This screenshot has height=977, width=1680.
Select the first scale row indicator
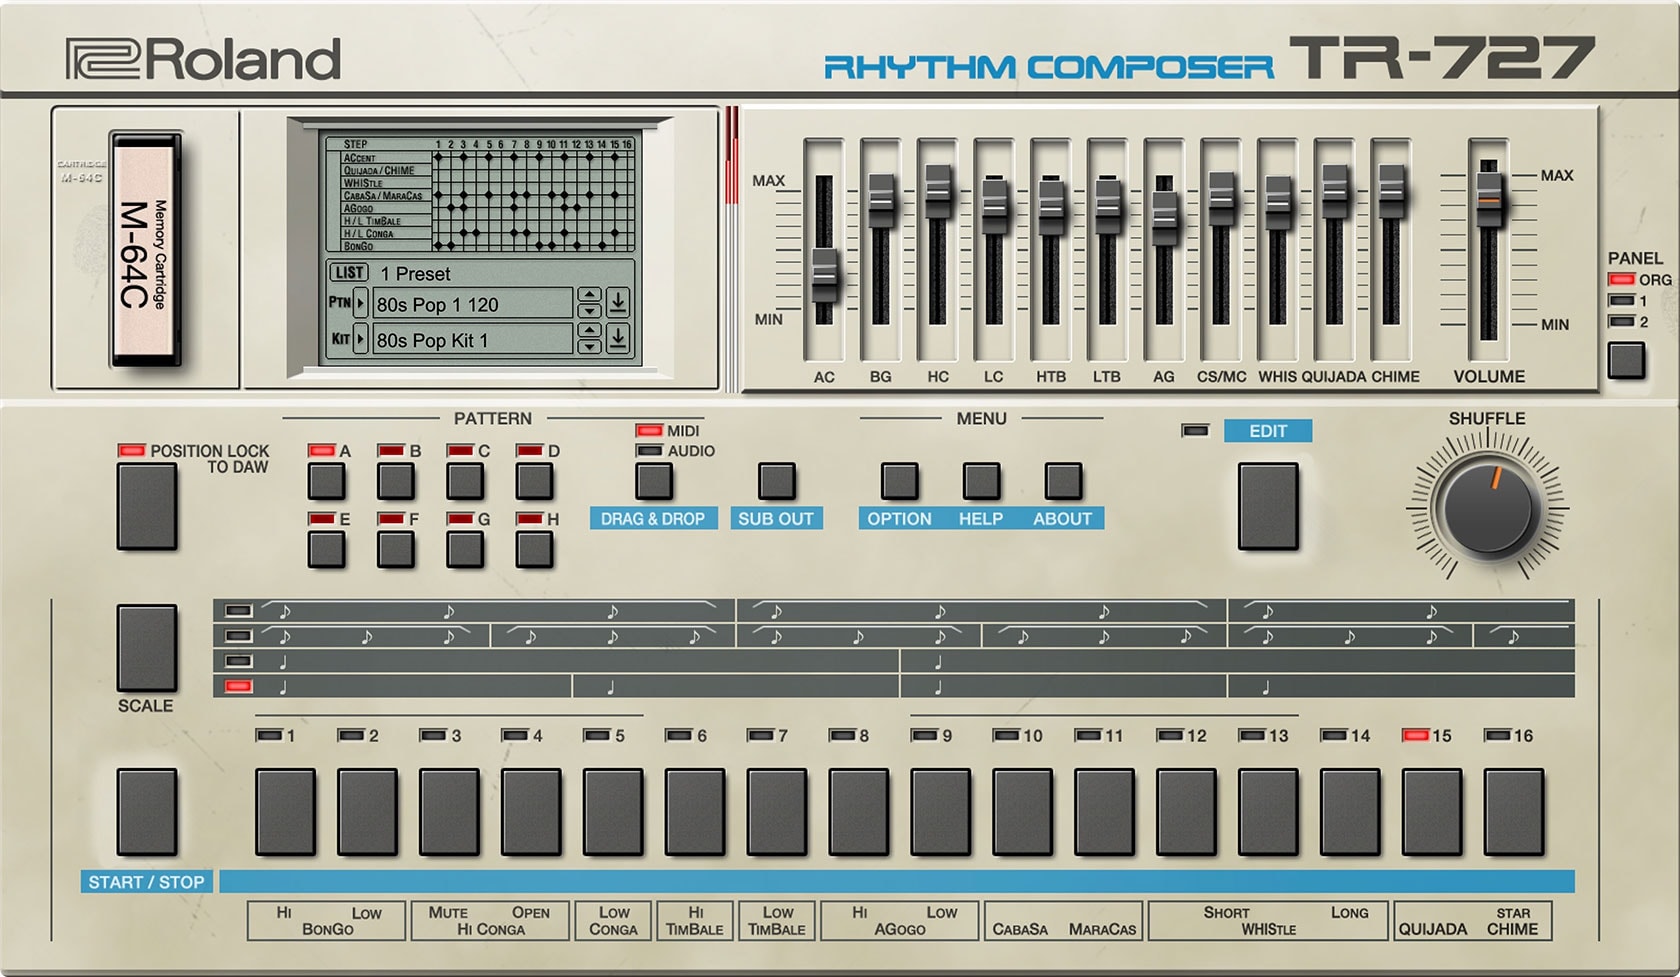pyautogui.click(x=239, y=610)
